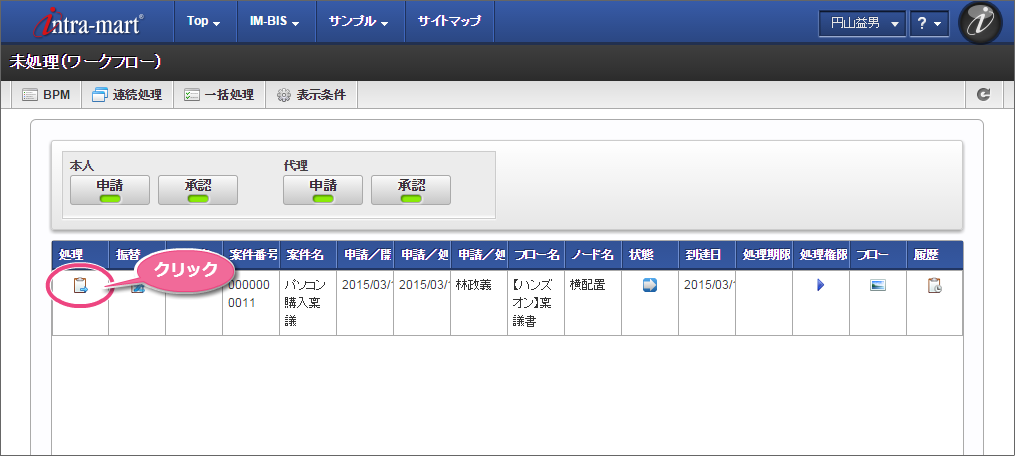Click 一括処理 in the toolbar

click(x=219, y=95)
